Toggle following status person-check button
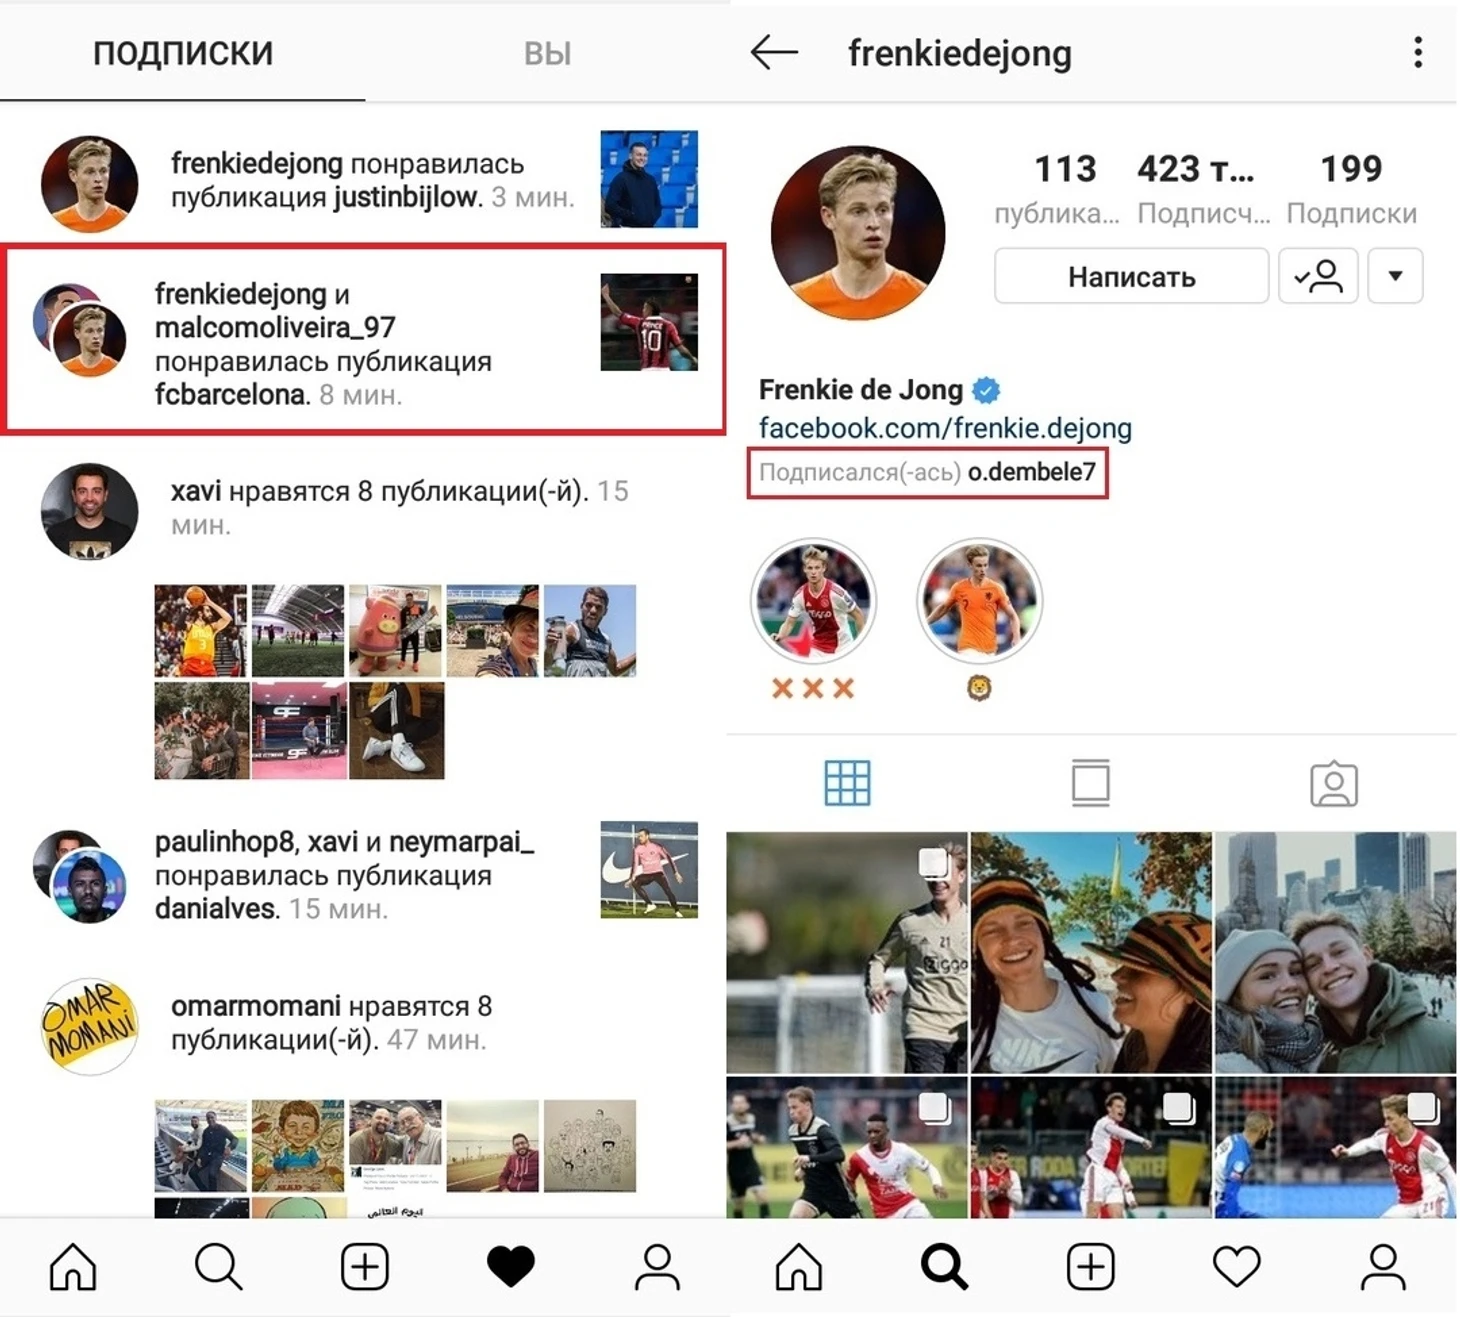This screenshot has height=1317, width=1460. point(1318,276)
